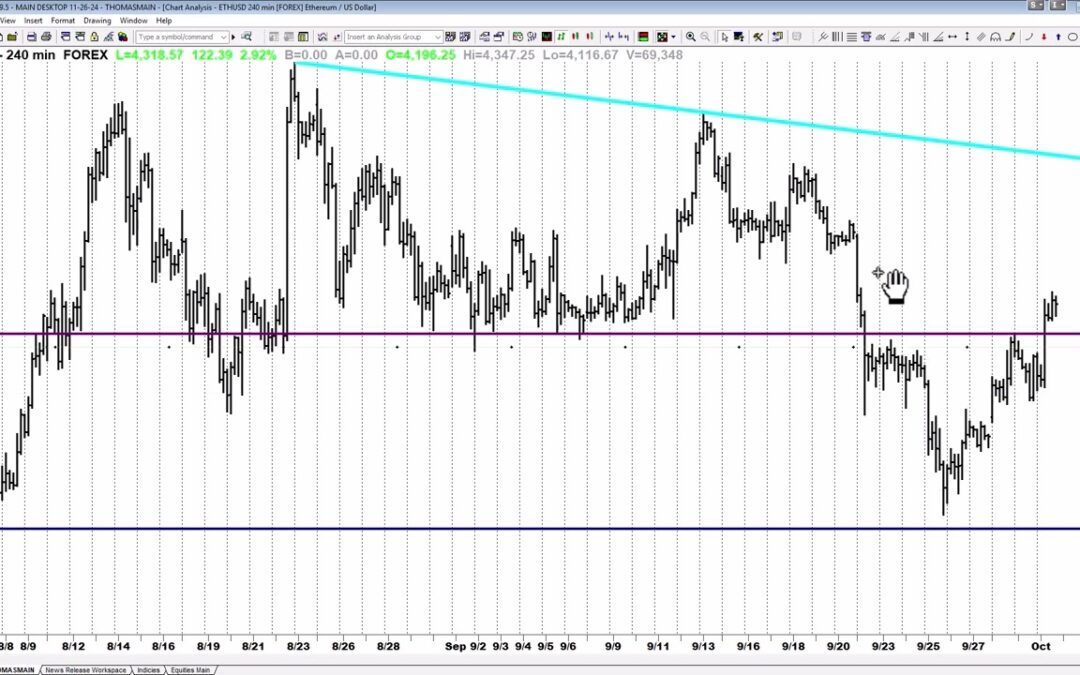The width and height of the screenshot is (1080, 675).
Task: Switch chart to green bar style
Action: click(560, 37)
